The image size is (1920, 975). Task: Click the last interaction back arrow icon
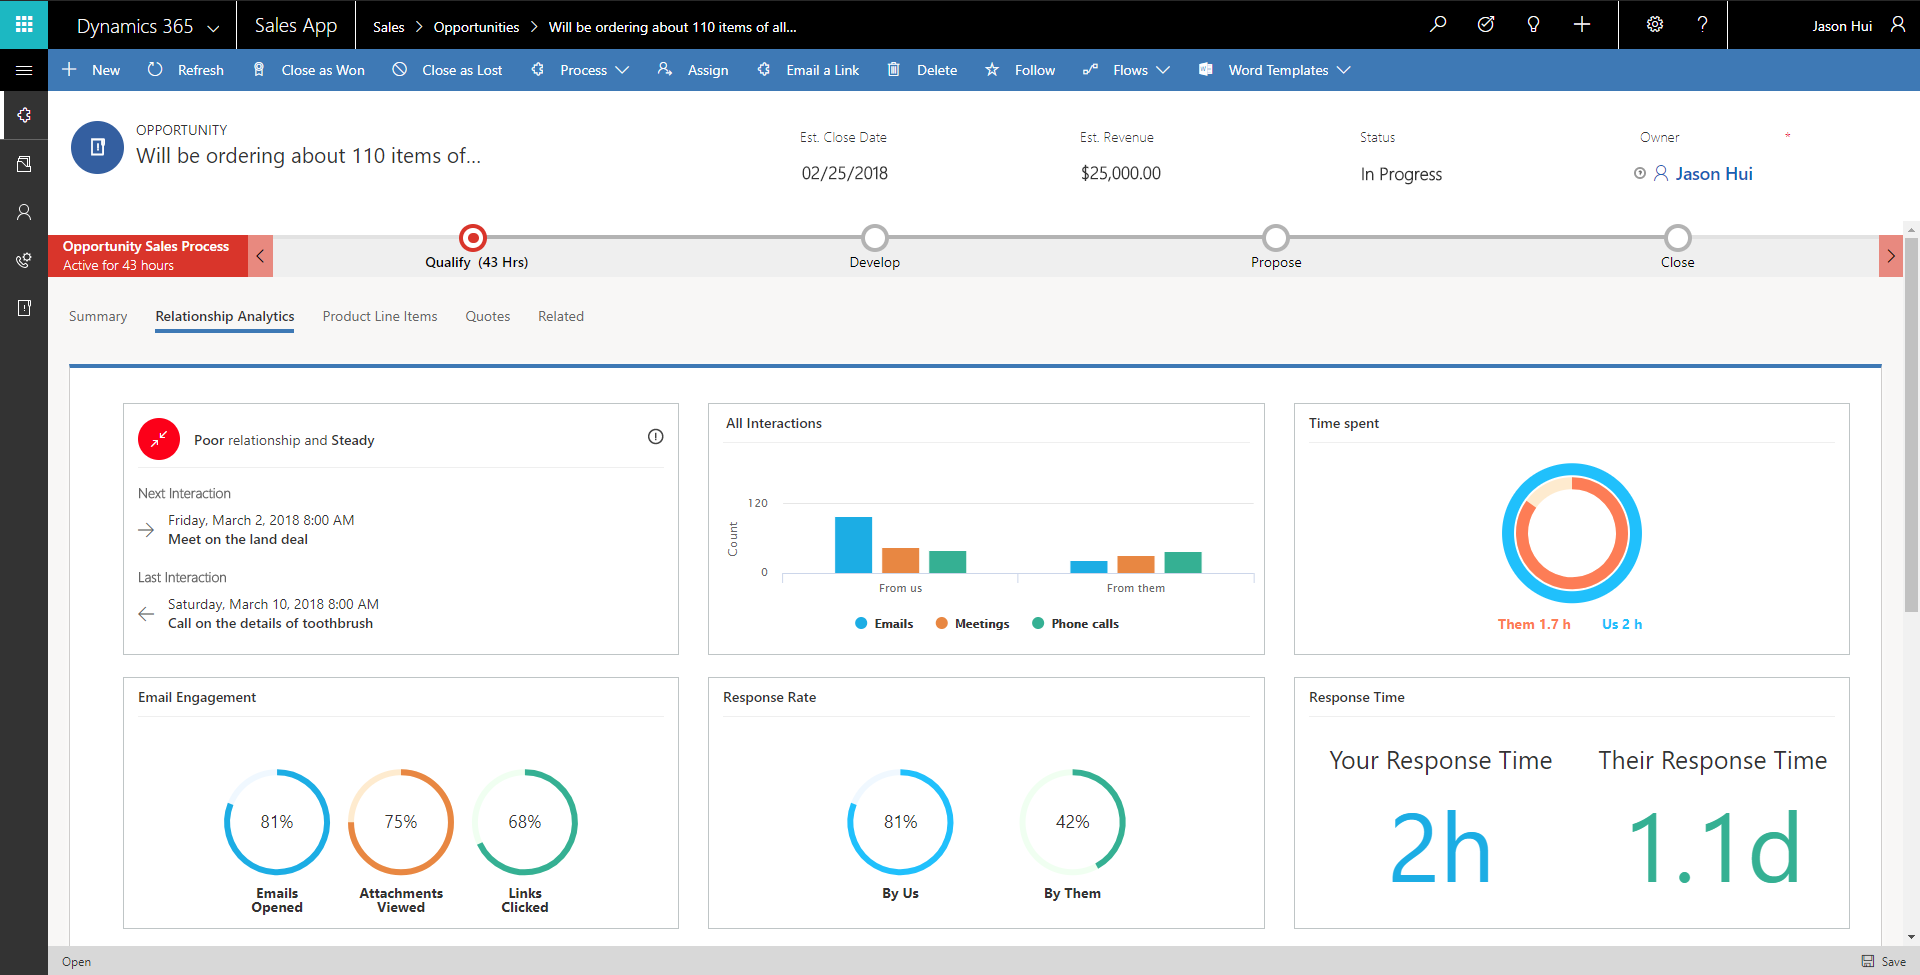click(146, 614)
